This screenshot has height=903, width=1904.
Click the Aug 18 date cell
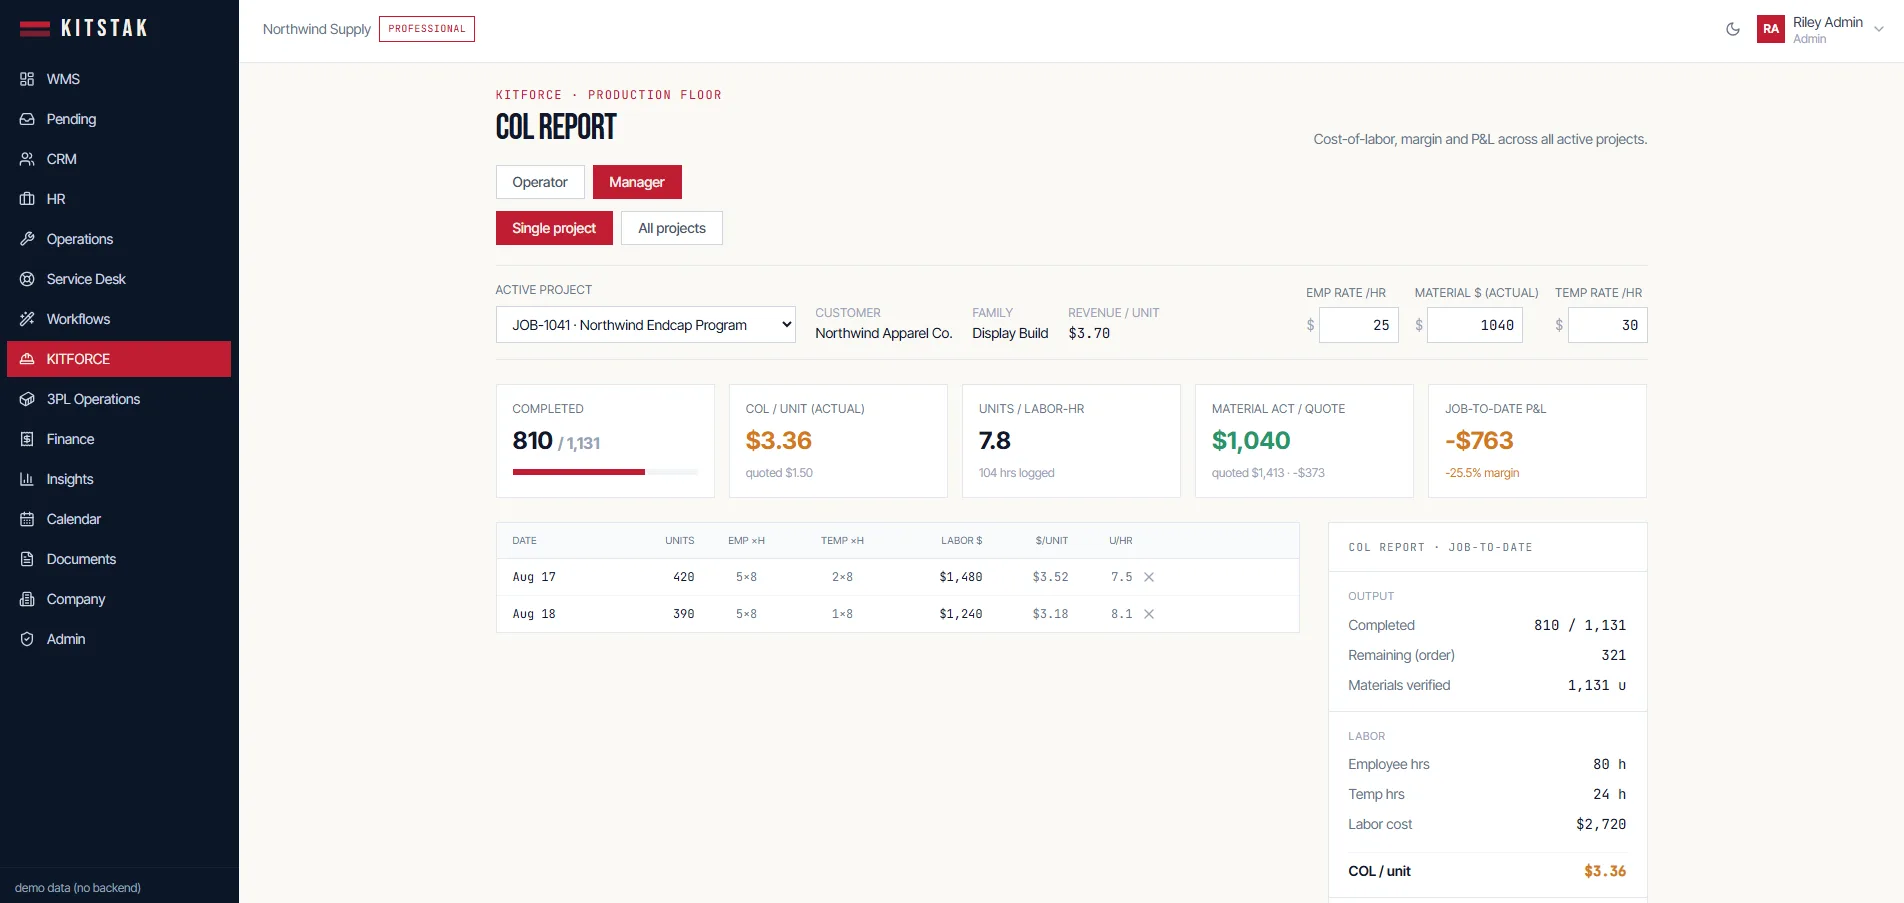(x=534, y=614)
